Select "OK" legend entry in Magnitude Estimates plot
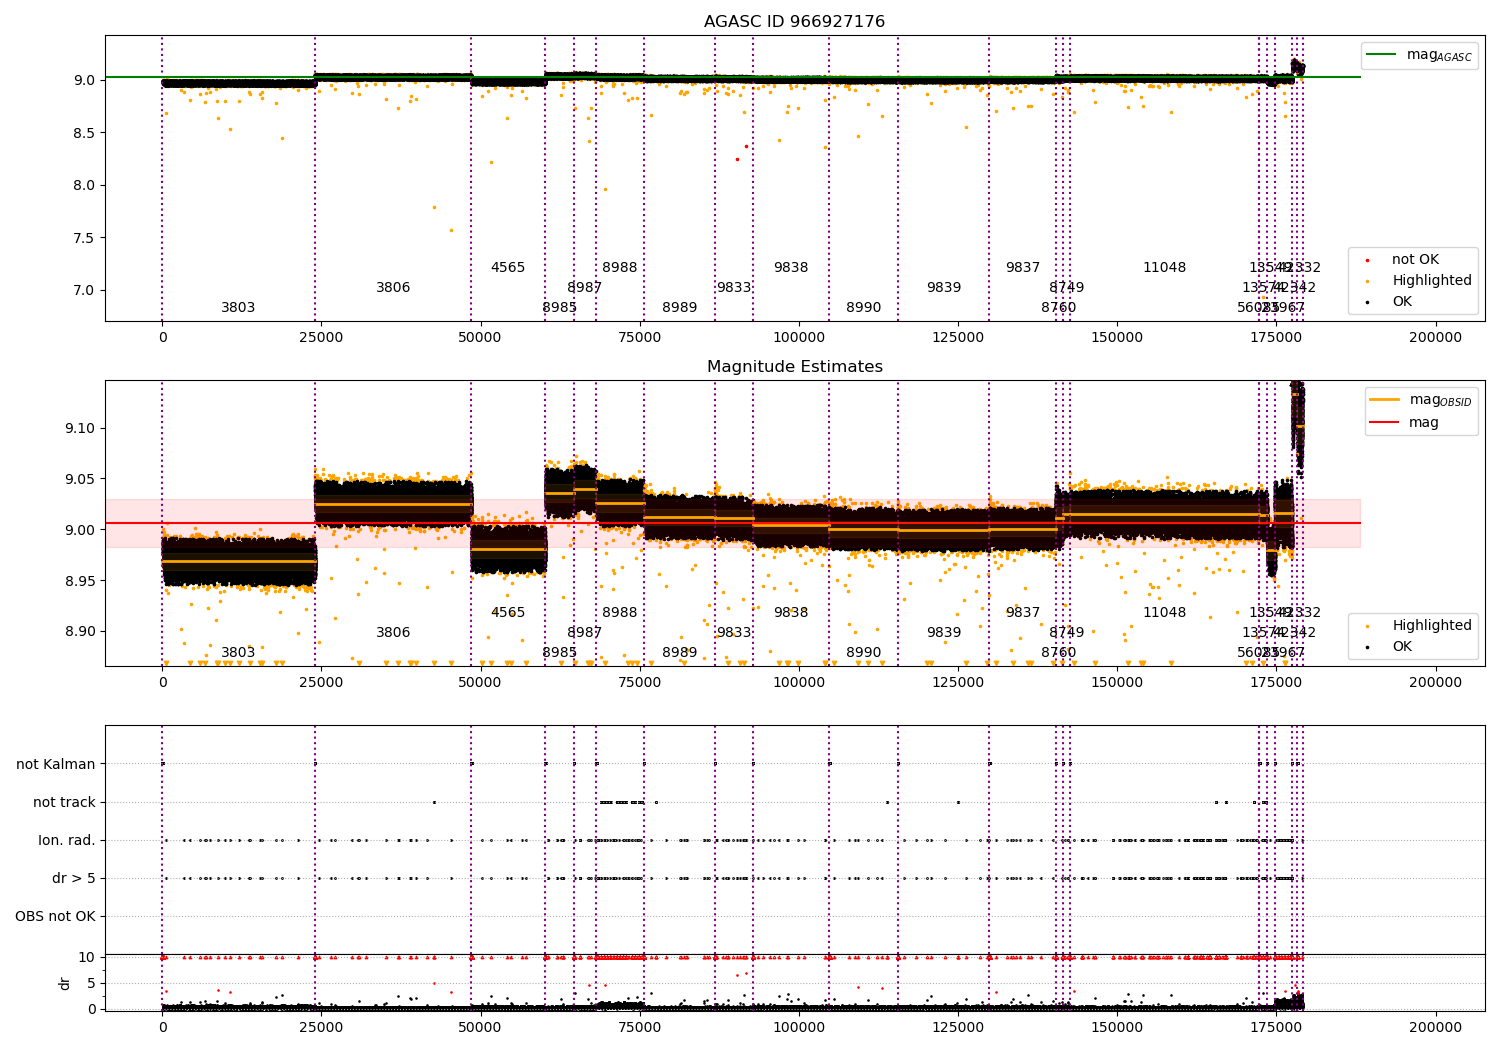Image resolution: width=1500 pixels, height=1050 pixels. pyautogui.click(x=1402, y=647)
